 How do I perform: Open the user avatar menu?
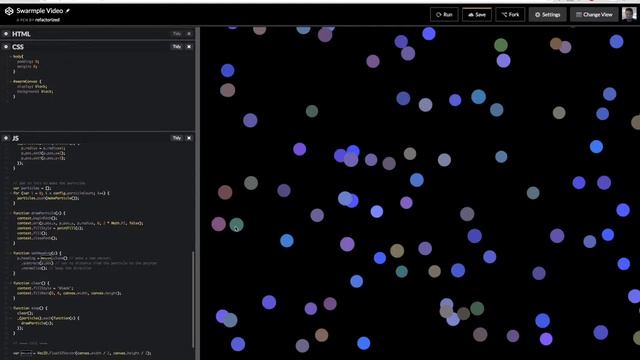click(629, 14)
